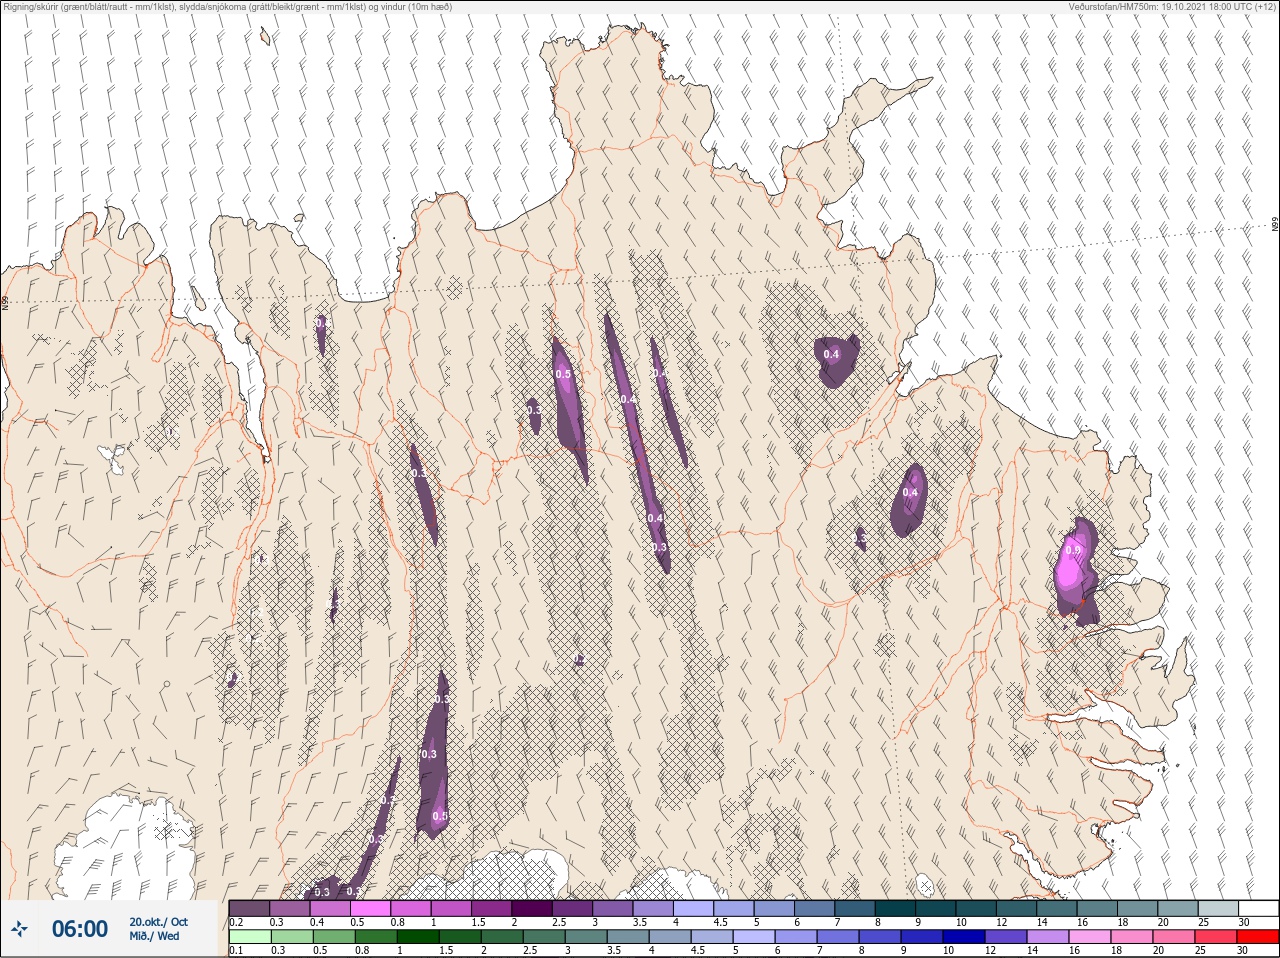Select the lavender 4.5 swatch in upper legend

(734, 909)
